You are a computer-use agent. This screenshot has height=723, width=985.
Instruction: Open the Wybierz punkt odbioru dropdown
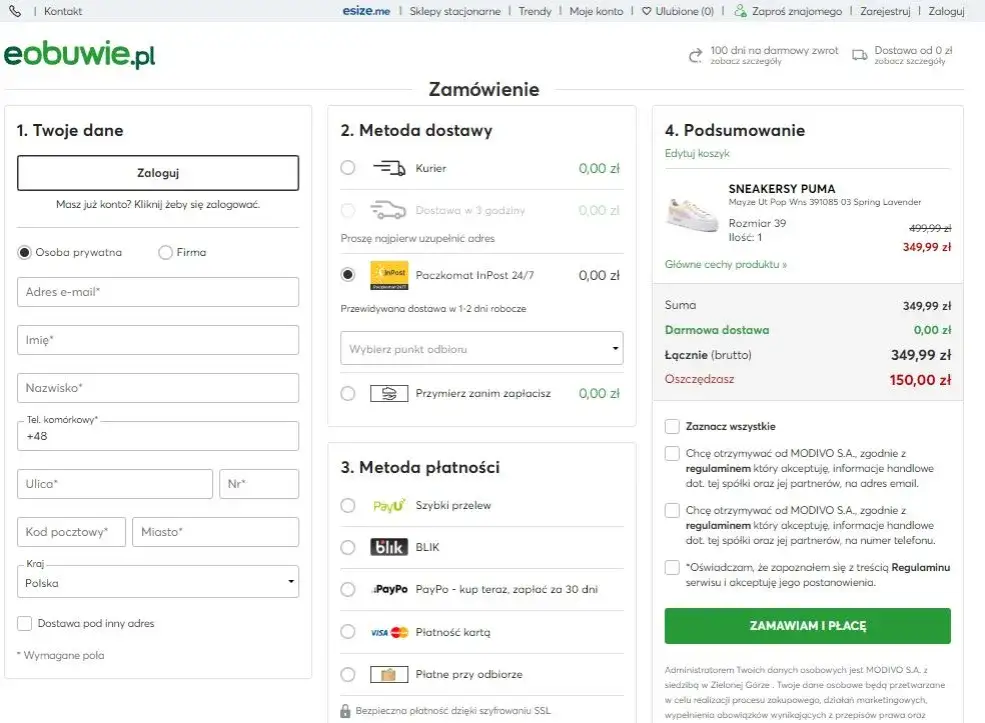[x=481, y=348]
